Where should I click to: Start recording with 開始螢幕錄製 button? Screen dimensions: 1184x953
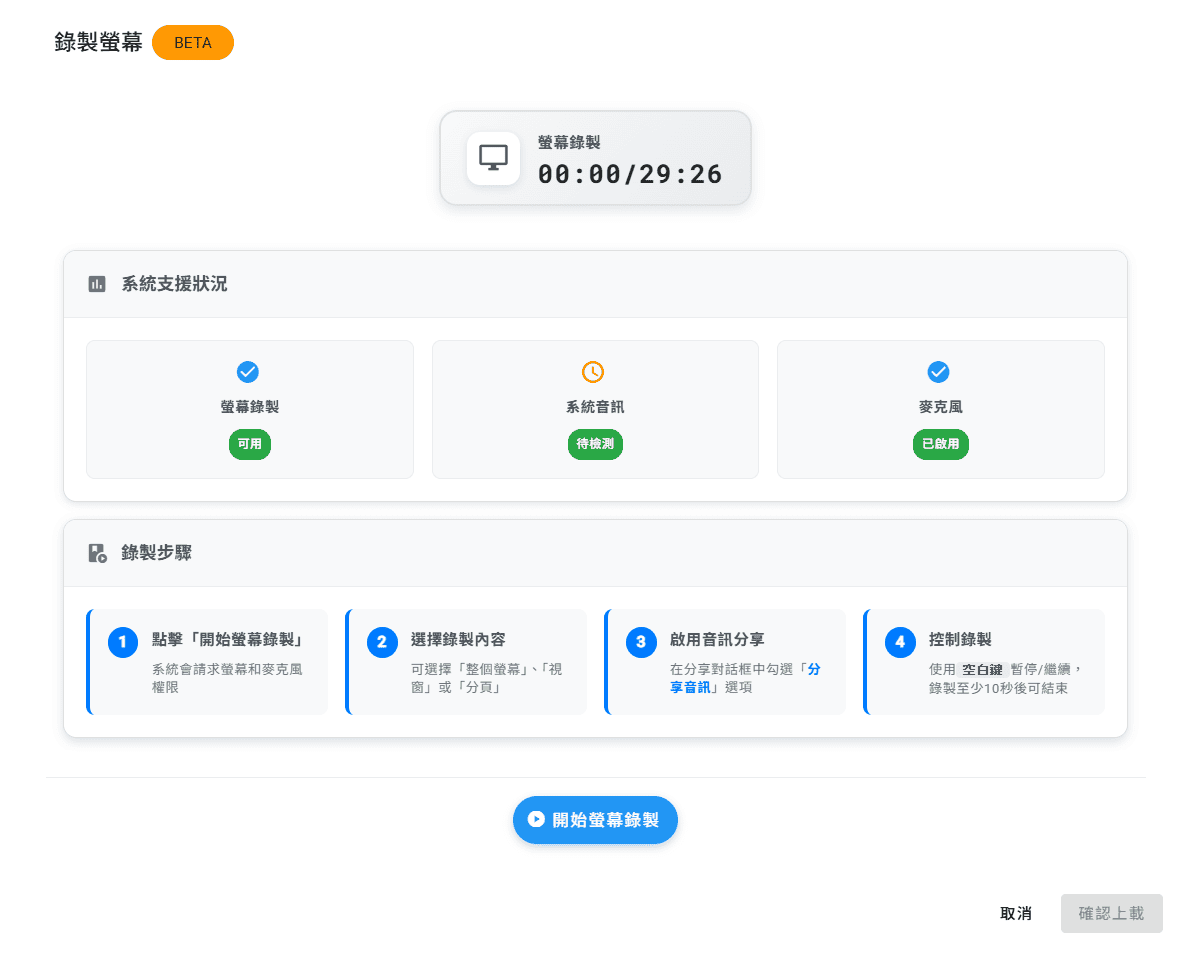click(595, 820)
